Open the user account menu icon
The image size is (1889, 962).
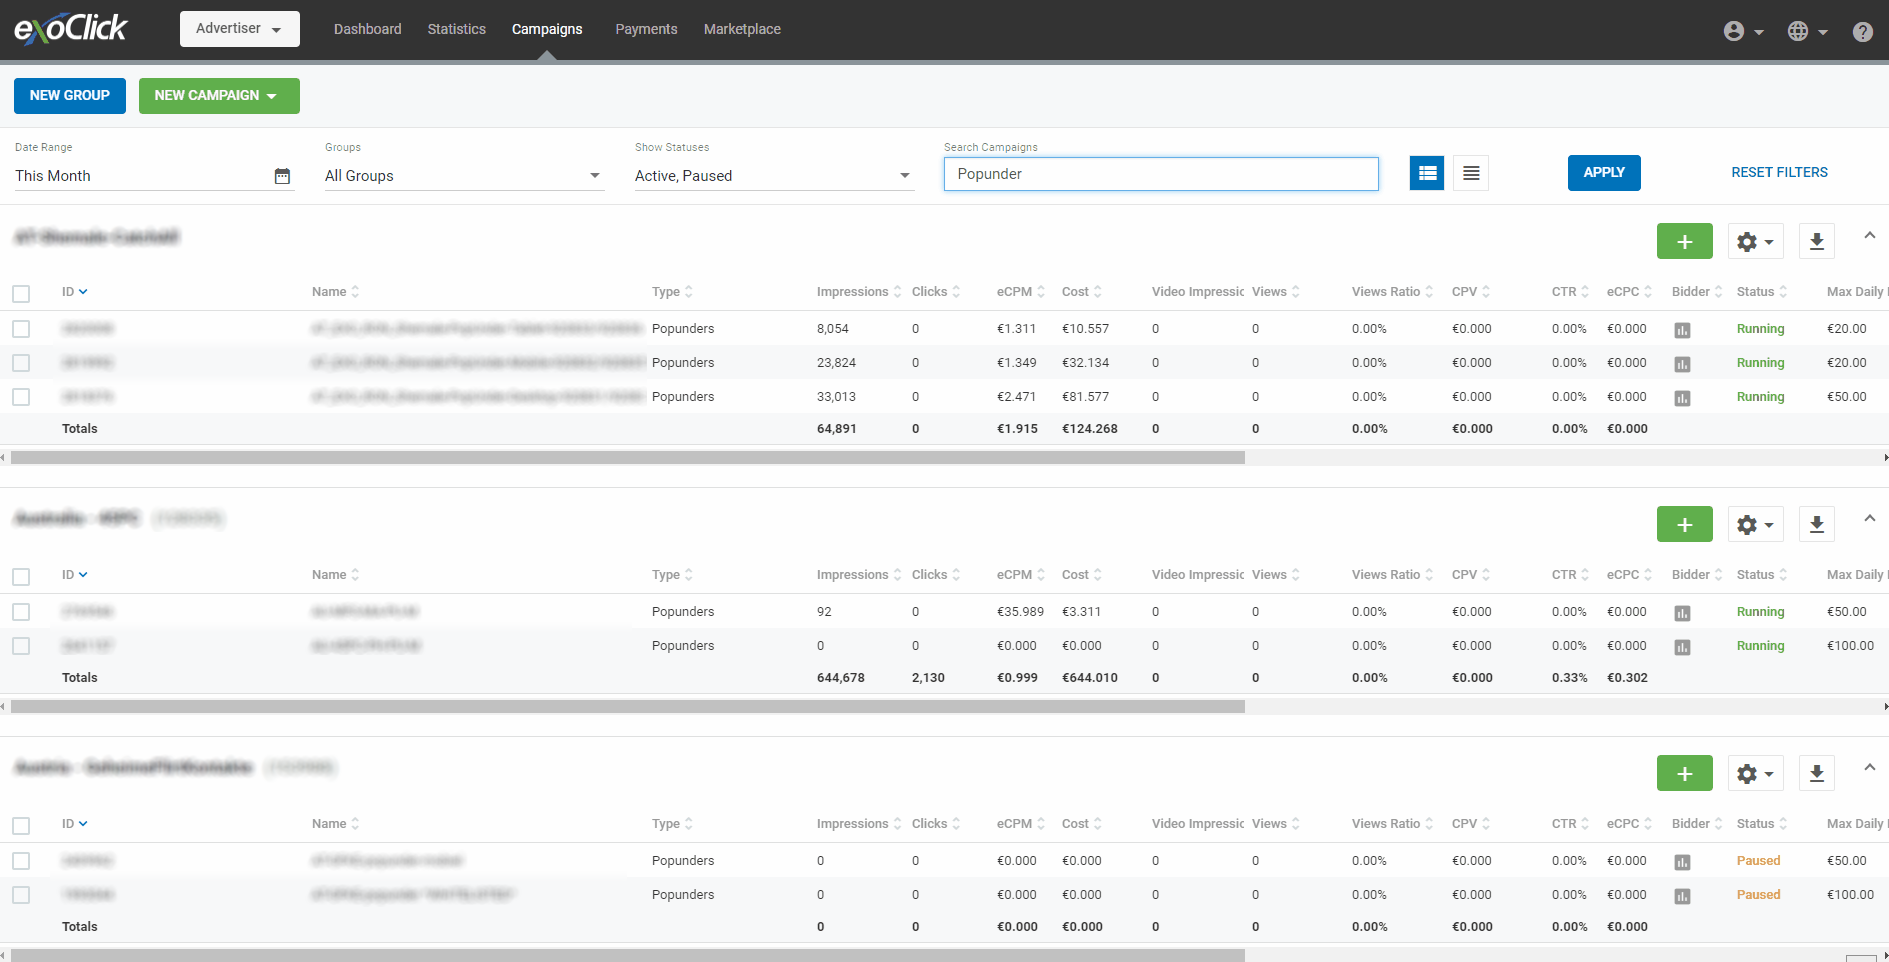pyautogui.click(x=1743, y=31)
